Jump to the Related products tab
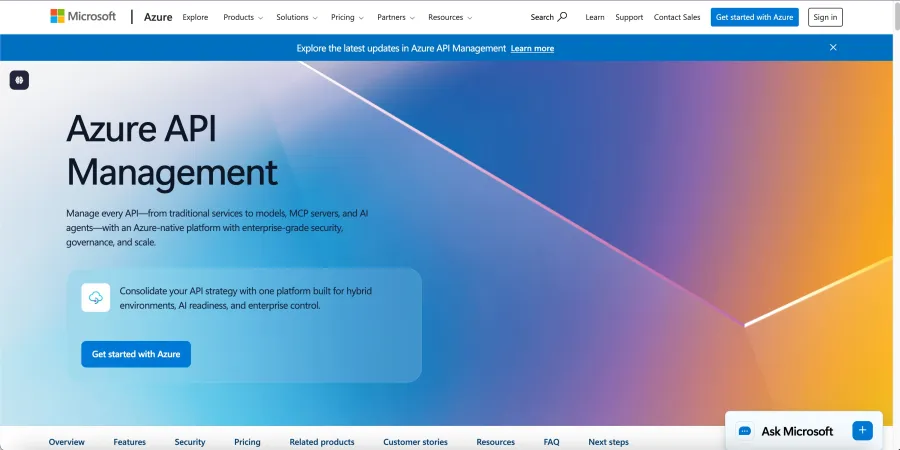 pyautogui.click(x=322, y=442)
